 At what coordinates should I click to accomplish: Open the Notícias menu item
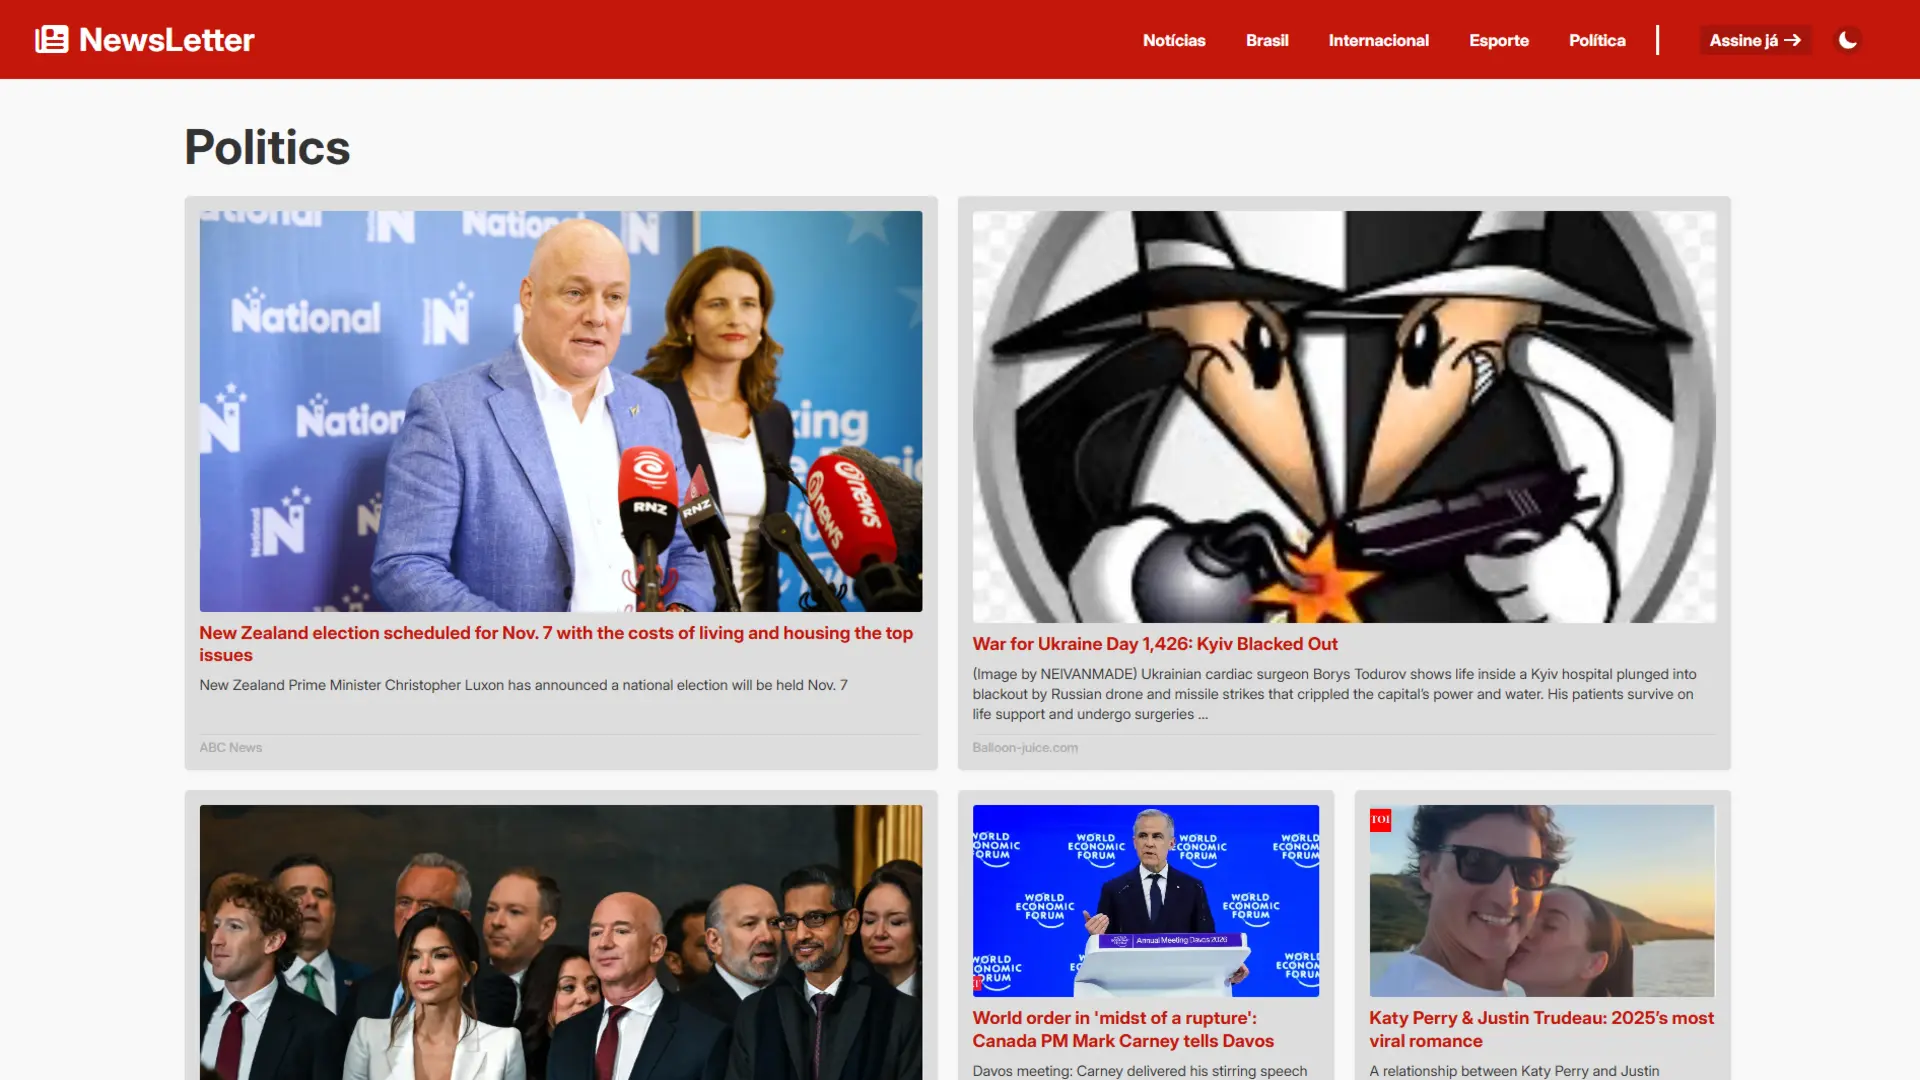(x=1174, y=40)
